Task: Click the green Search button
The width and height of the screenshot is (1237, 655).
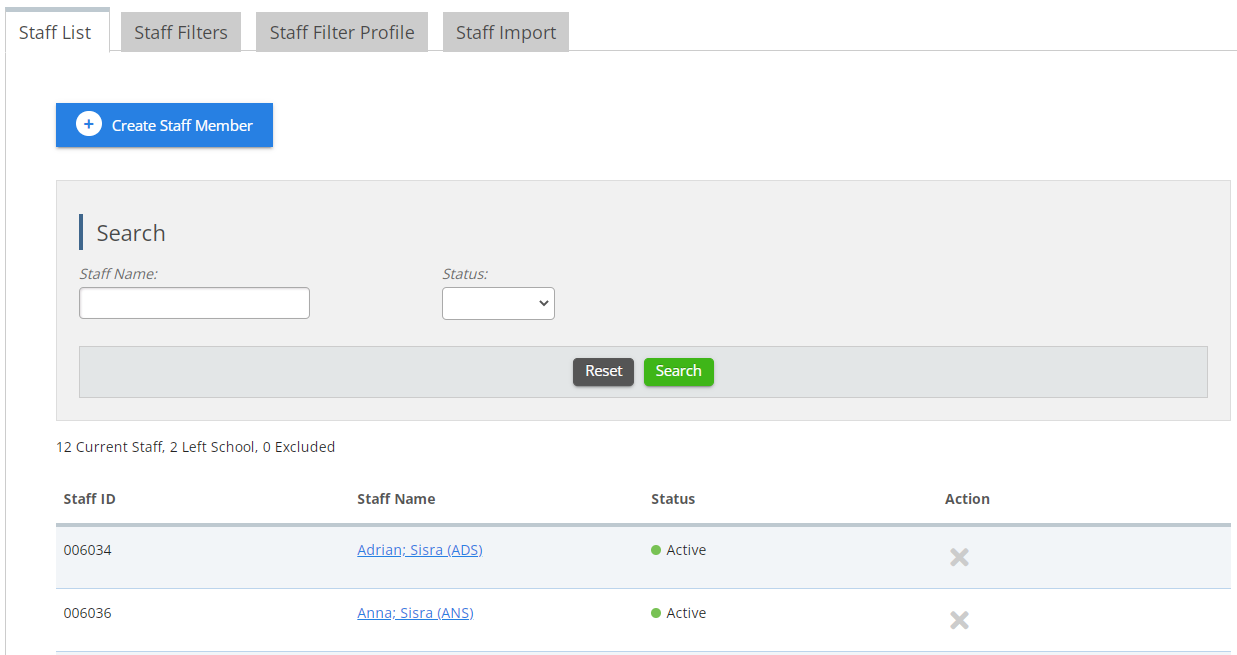Action: point(679,371)
